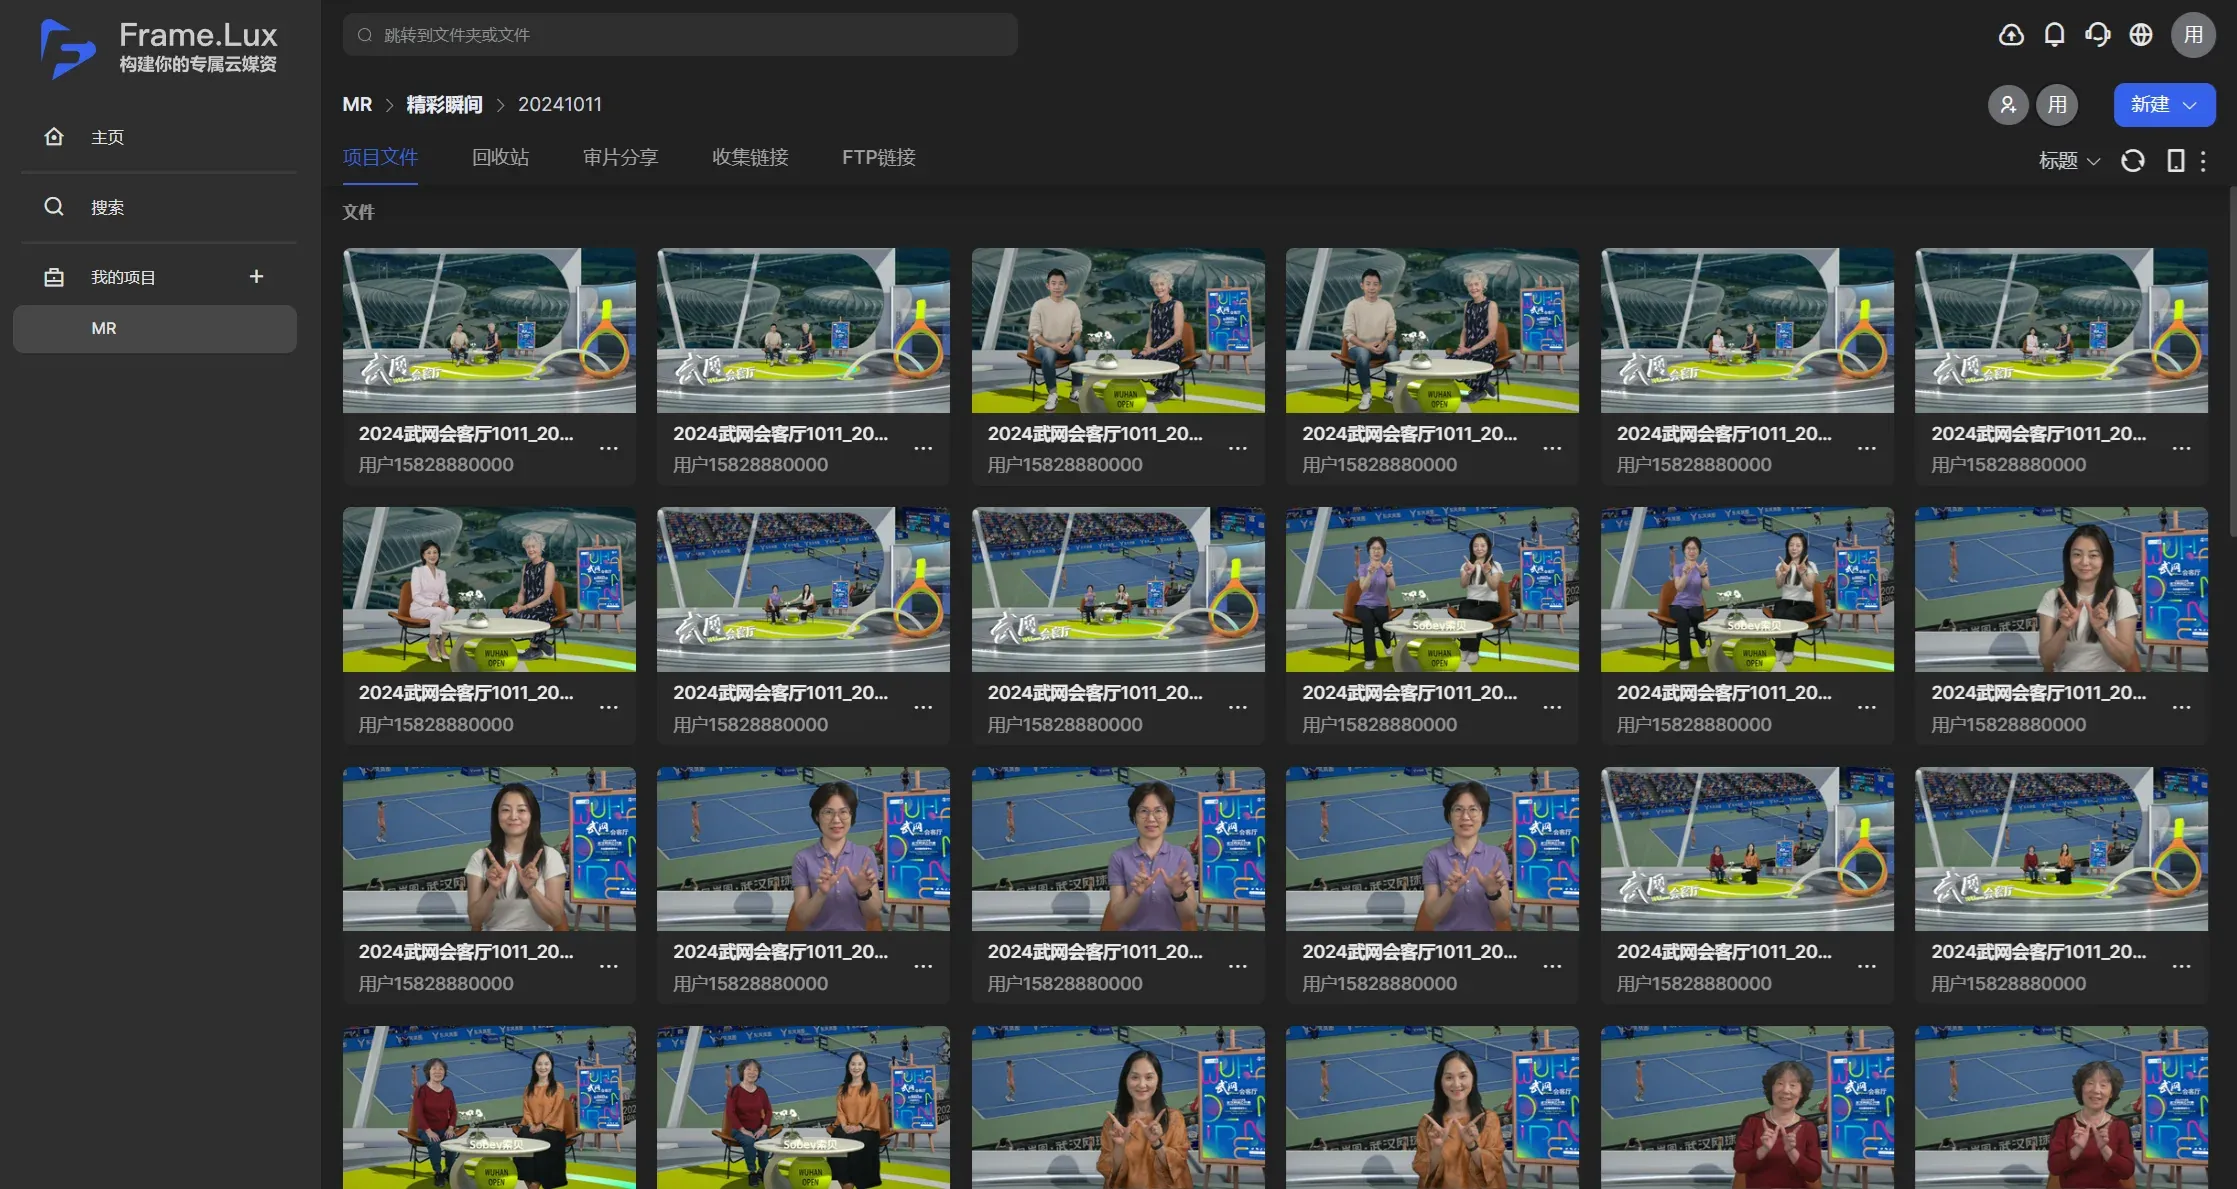Open more options for fifth file in row one
2237x1189 pixels.
click(1866, 449)
